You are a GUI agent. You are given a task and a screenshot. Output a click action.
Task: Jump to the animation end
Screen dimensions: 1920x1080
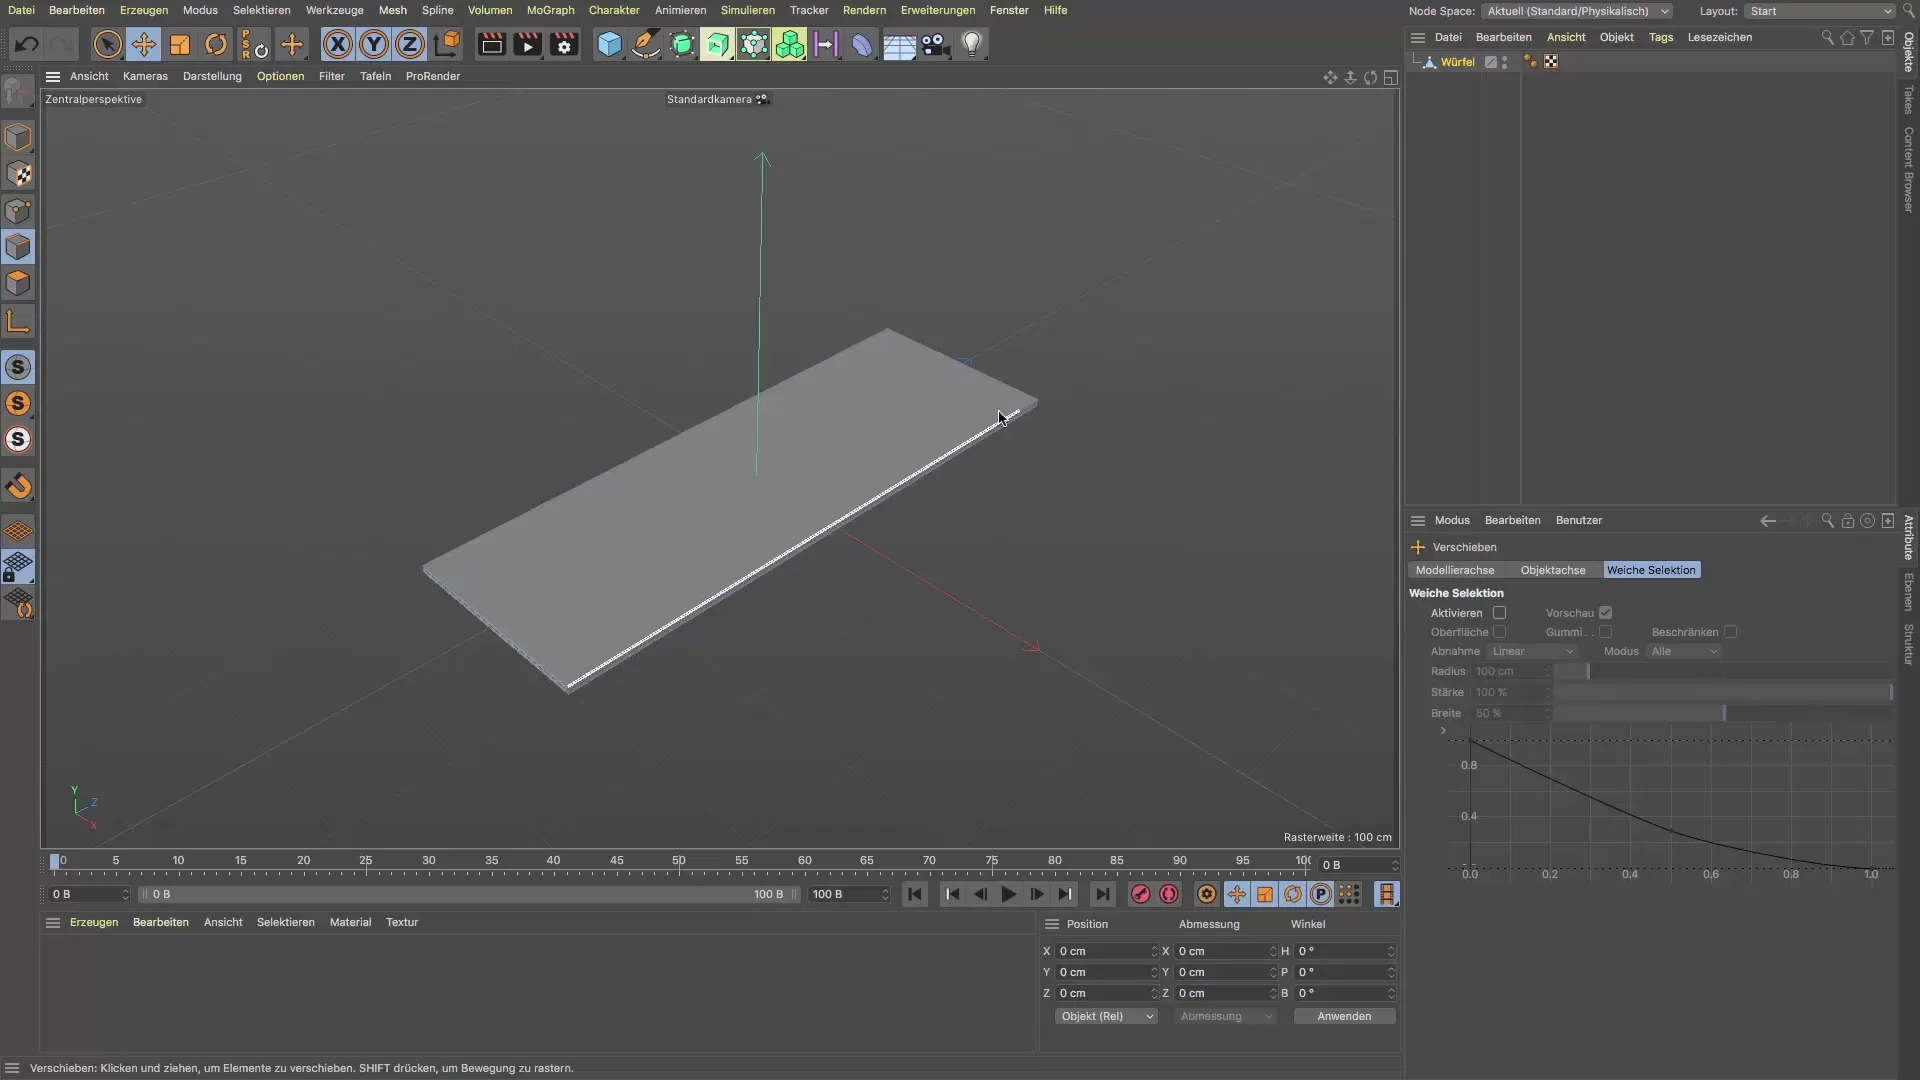[x=1102, y=894]
